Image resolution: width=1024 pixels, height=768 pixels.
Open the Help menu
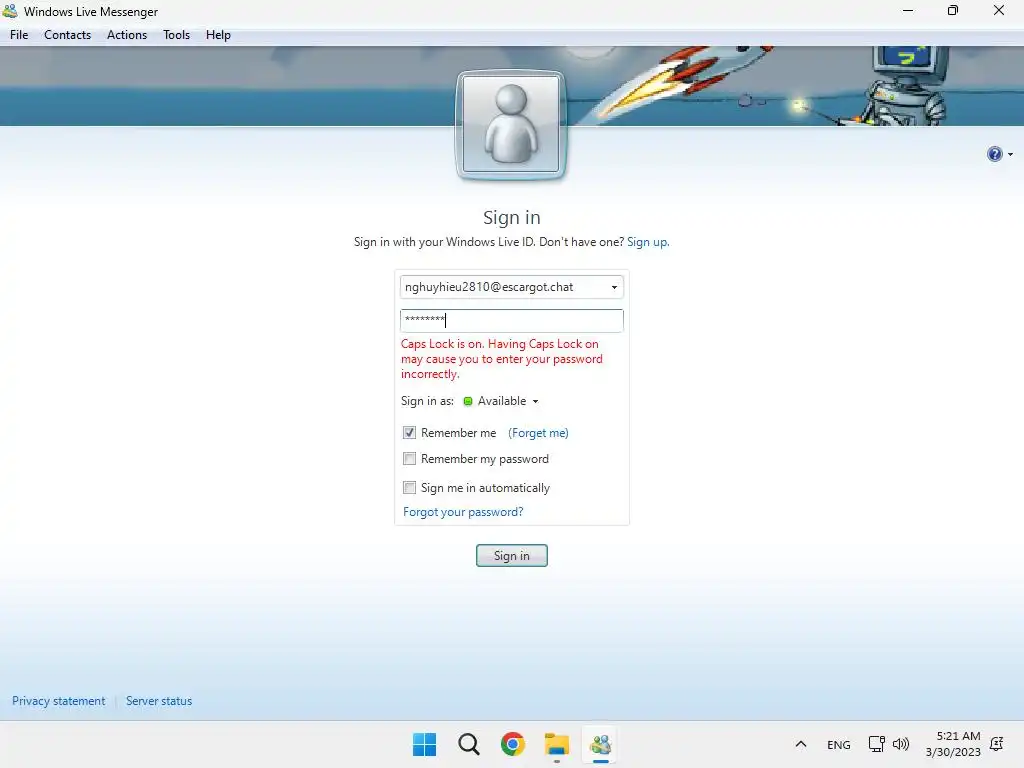[218, 35]
